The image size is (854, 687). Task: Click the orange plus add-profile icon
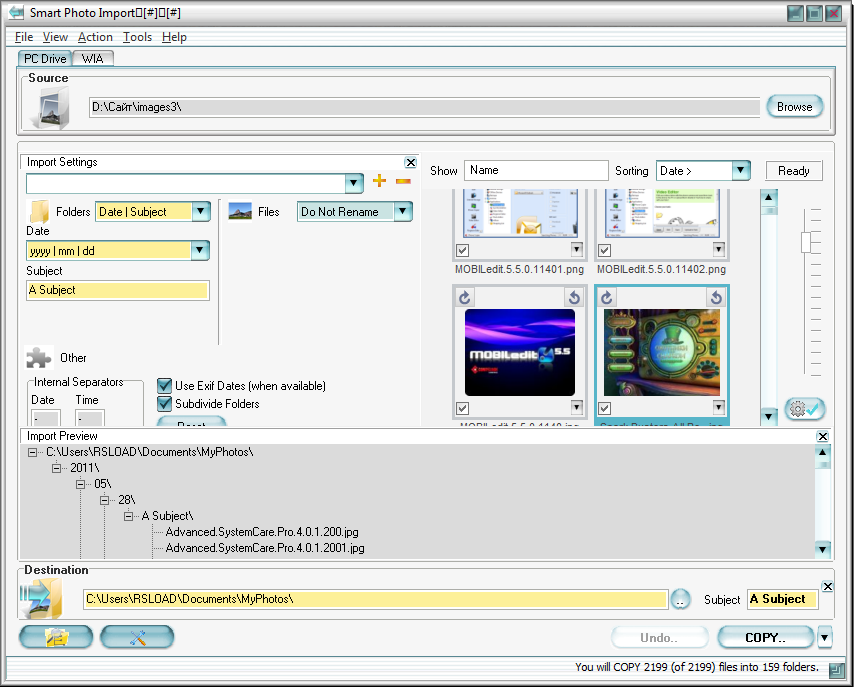379,181
